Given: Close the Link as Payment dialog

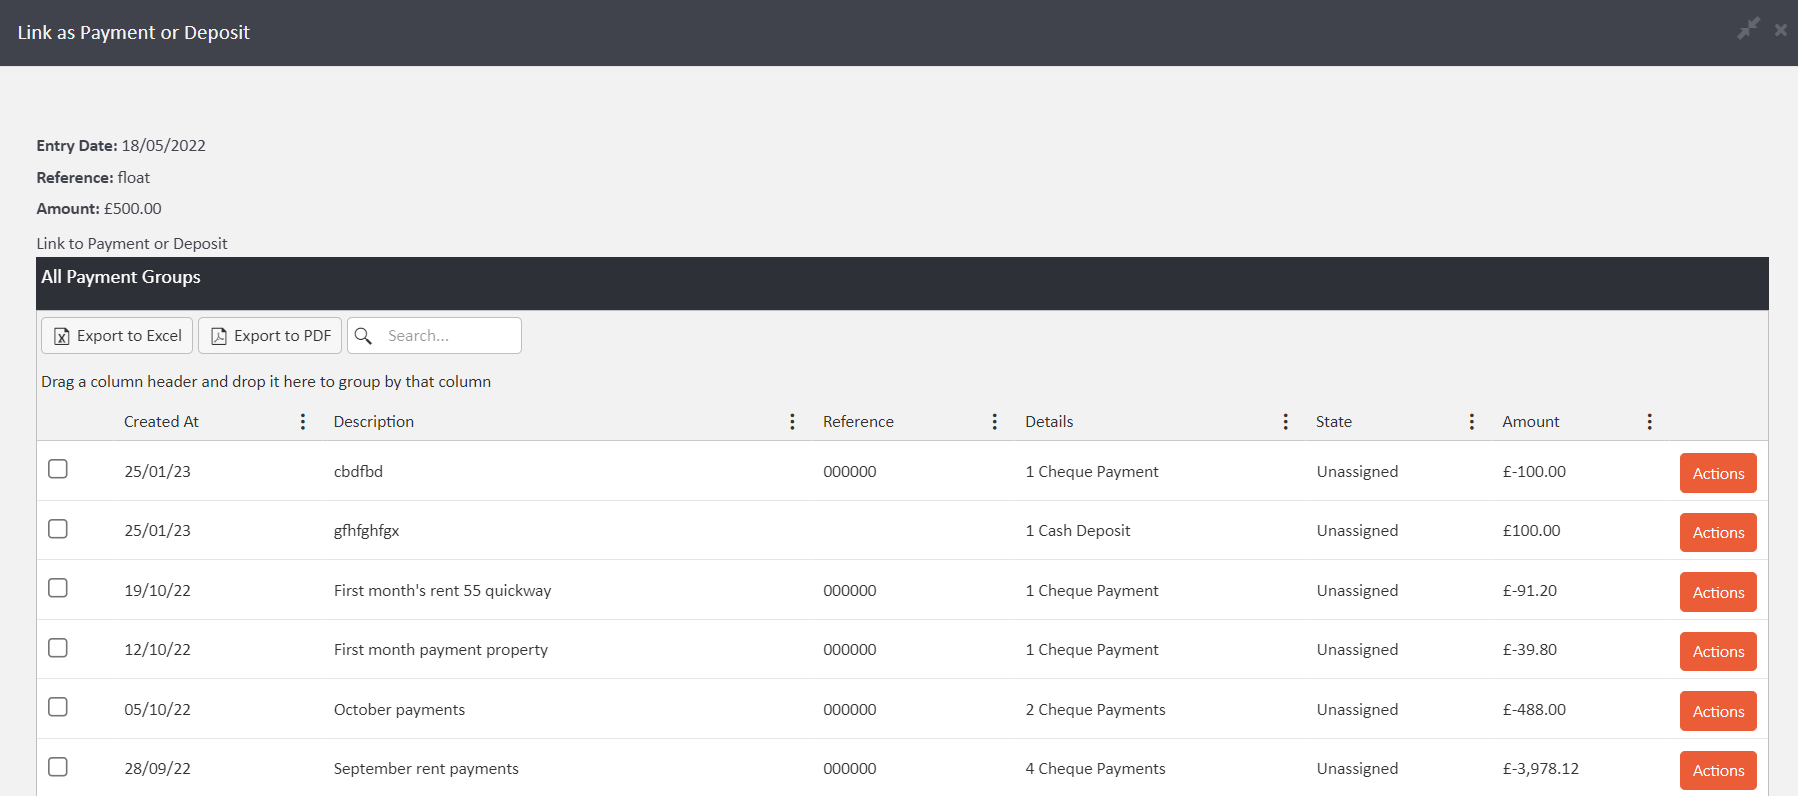Looking at the screenshot, I should pyautogui.click(x=1781, y=30).
